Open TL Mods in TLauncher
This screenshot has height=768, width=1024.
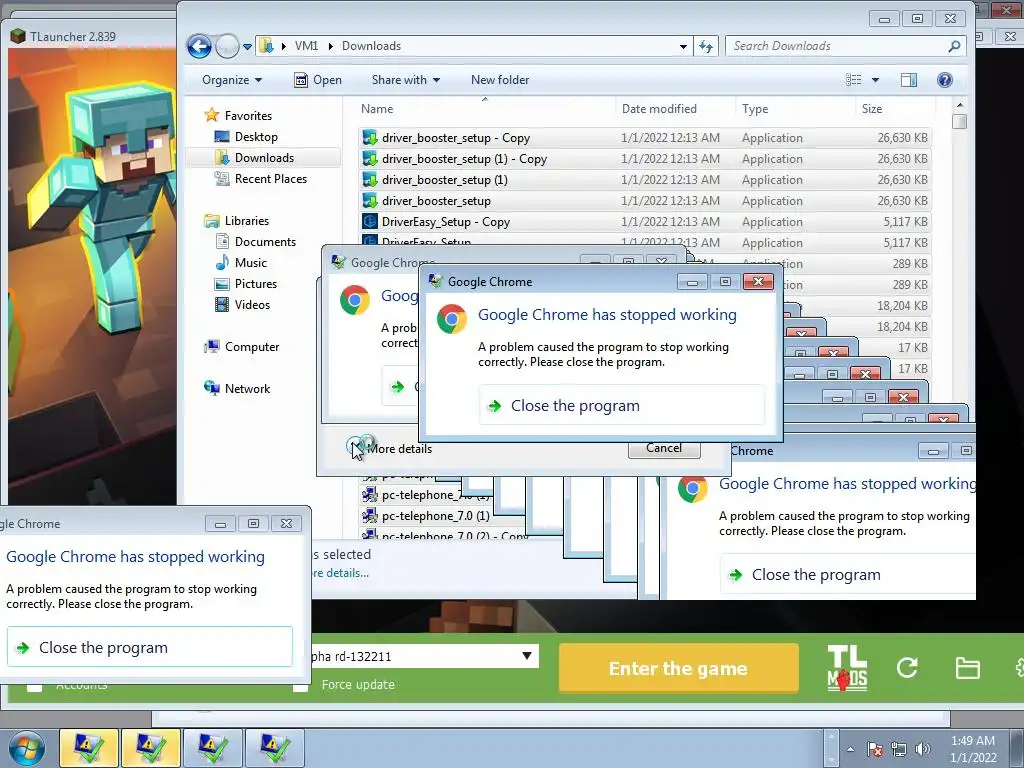point(847,668)
